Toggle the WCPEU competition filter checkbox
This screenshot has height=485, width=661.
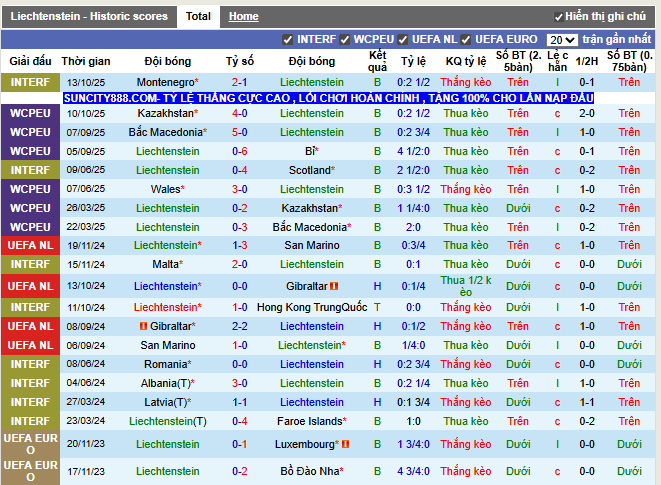click(x=344, y=40)
